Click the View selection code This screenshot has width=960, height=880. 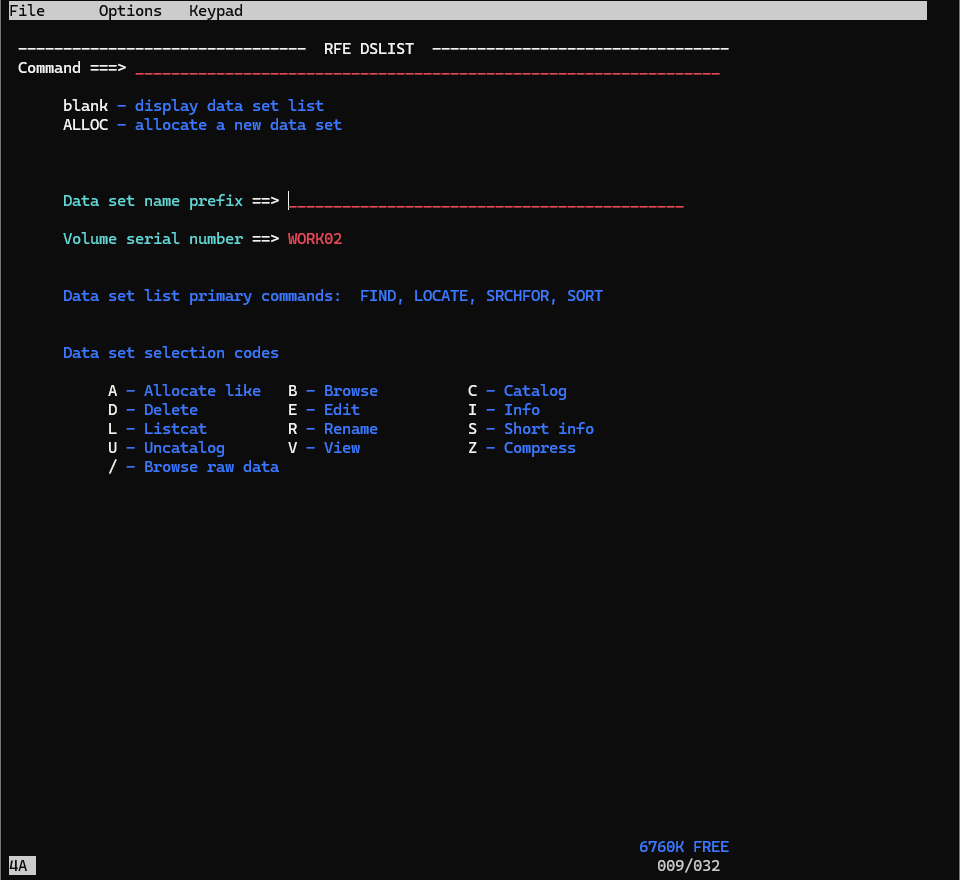click(x=342, y=448)
